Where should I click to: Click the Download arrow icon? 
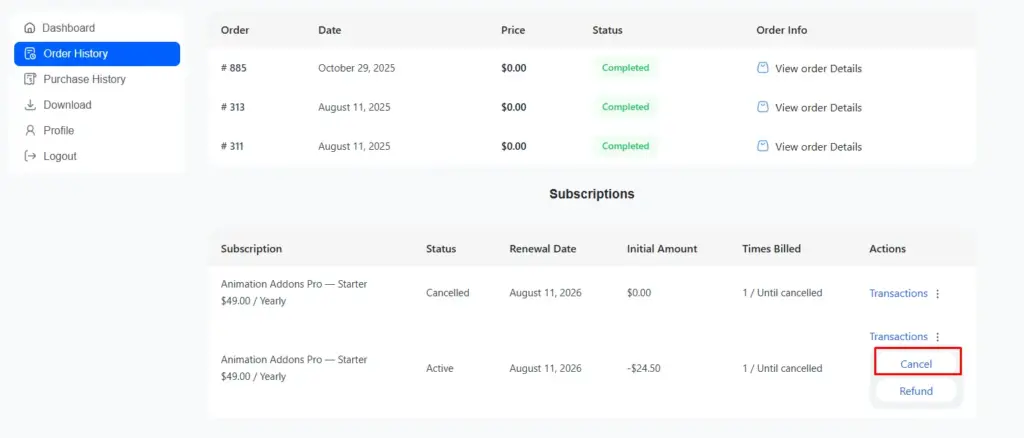(30, 105)
